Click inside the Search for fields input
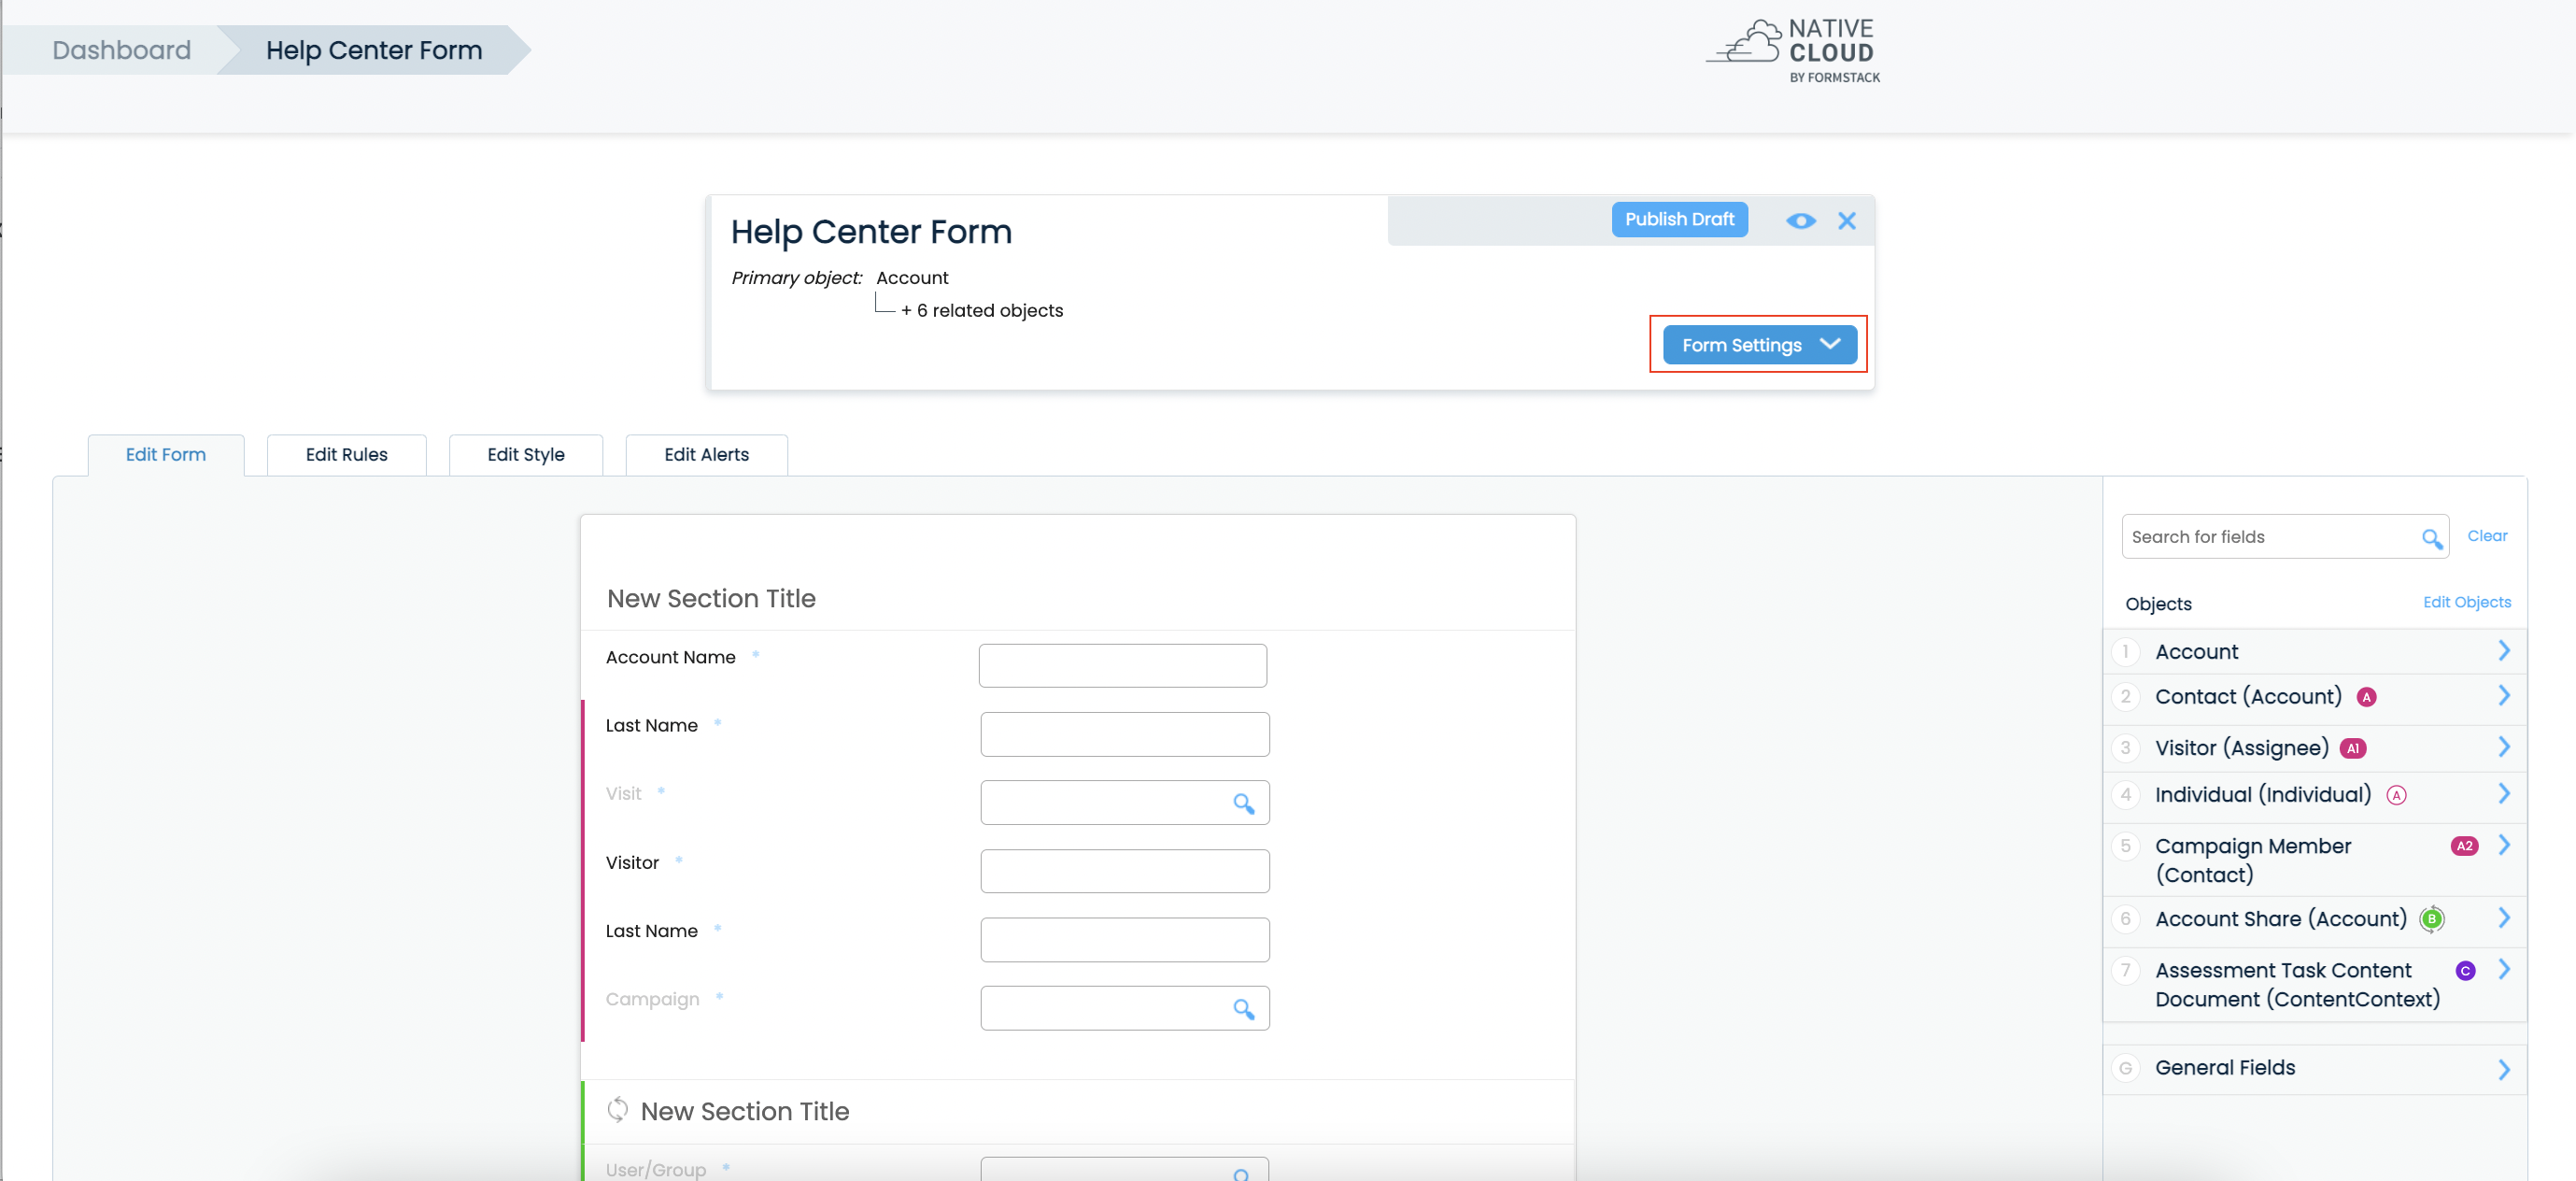This screenshot has width=2576, height=1181. (2250, 537)
